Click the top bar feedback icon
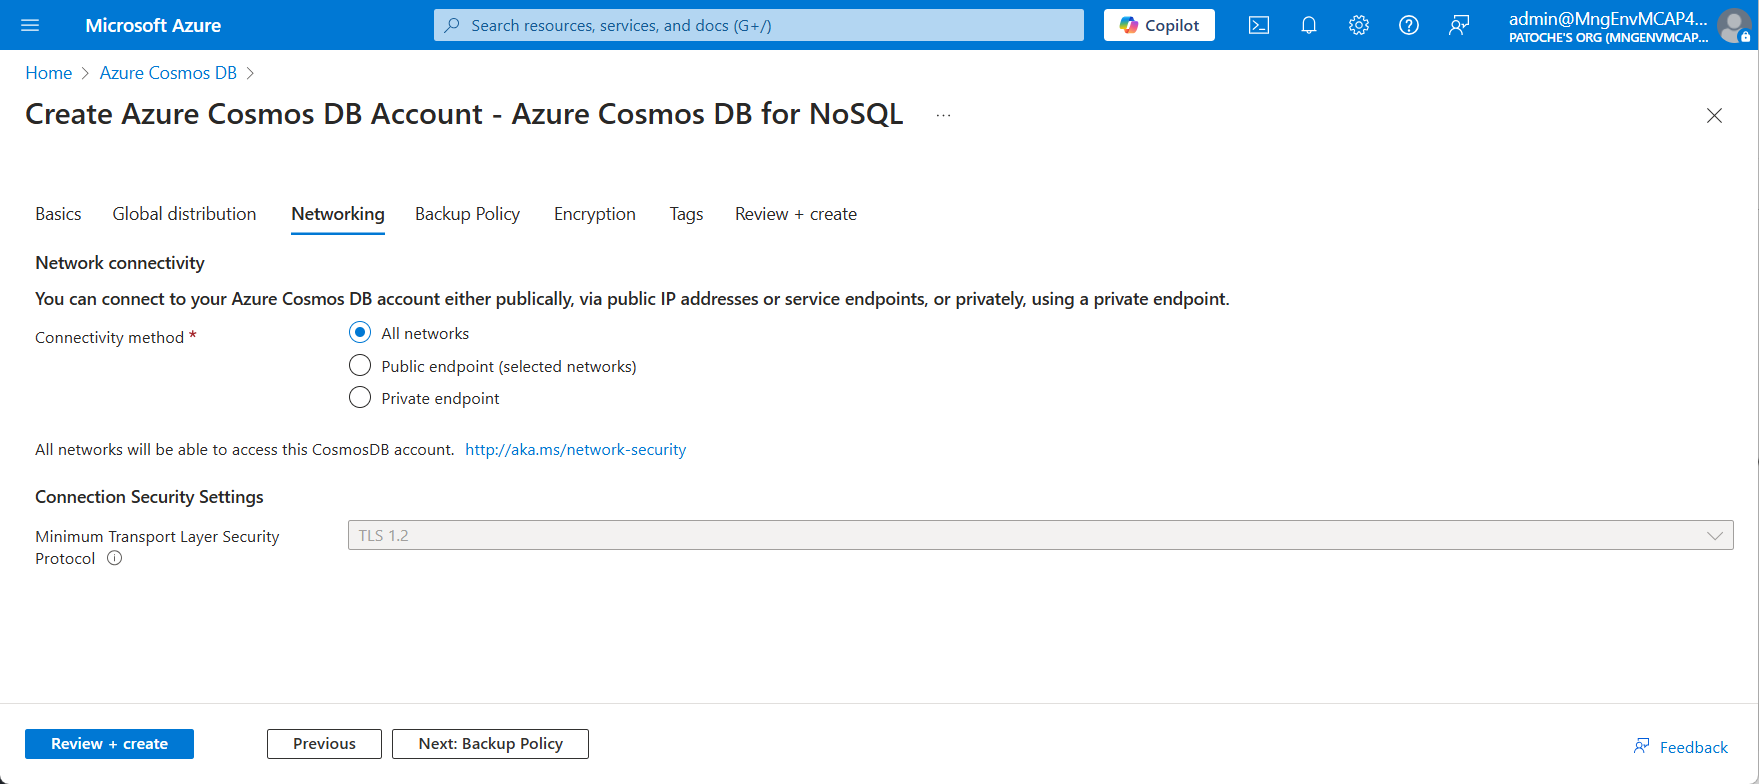The image size is (1759, 784). pyautogui.click(x=1459, y=25)
